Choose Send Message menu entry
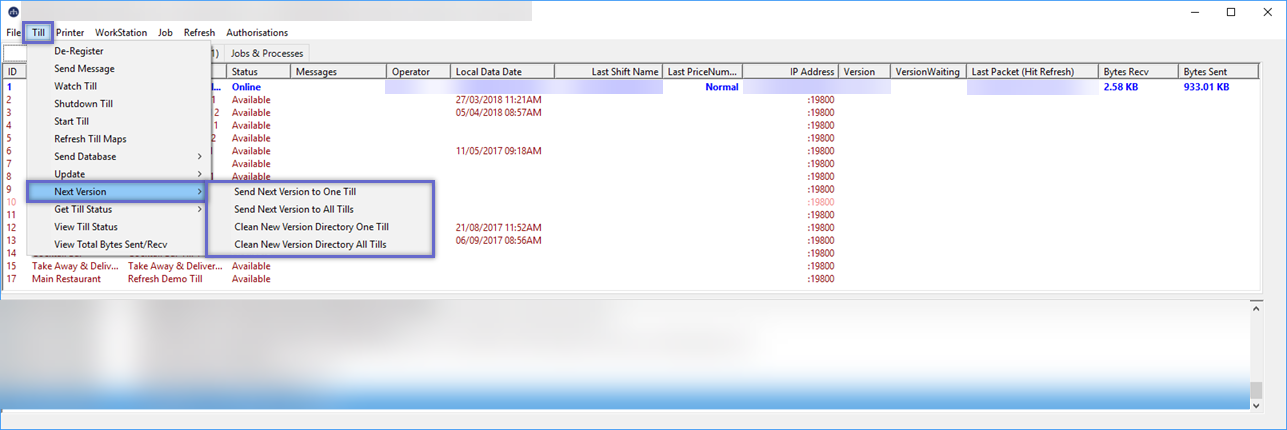 click(84, 69)
